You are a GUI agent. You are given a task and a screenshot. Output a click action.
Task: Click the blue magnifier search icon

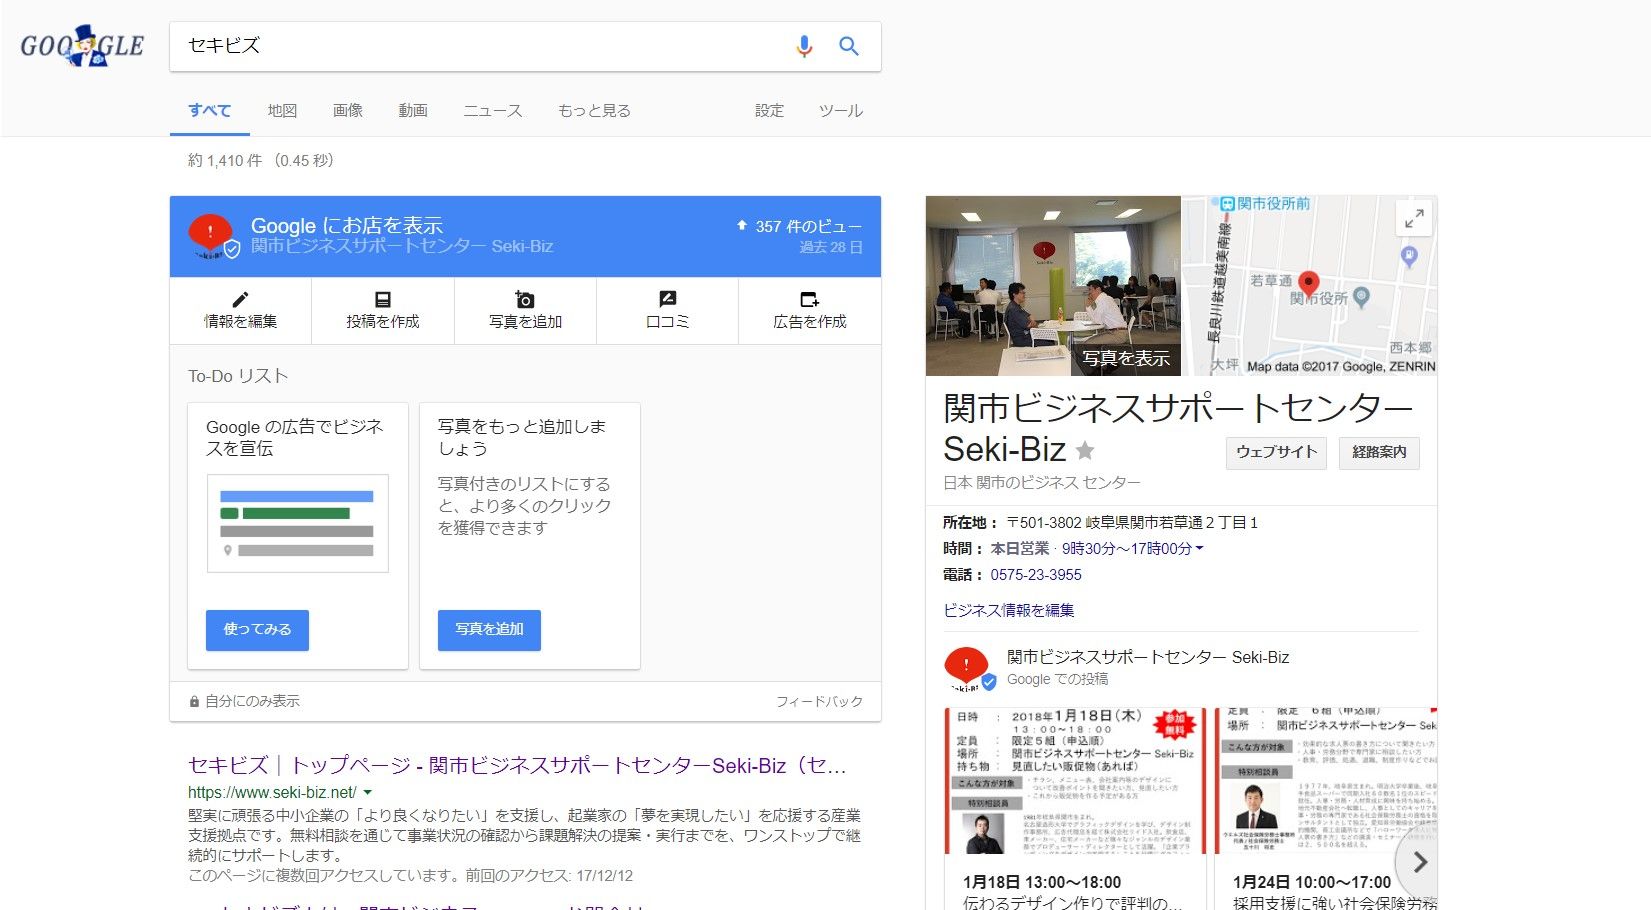point(849,46)
